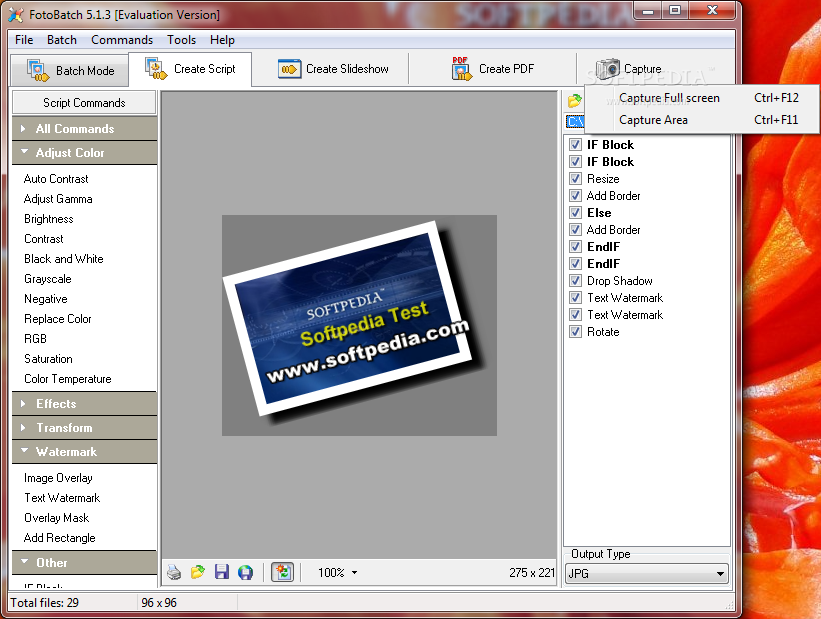Click the preview image of Softpedia Test
The height and width of the screenshot is (619, 821).
[x=359, y=325]
